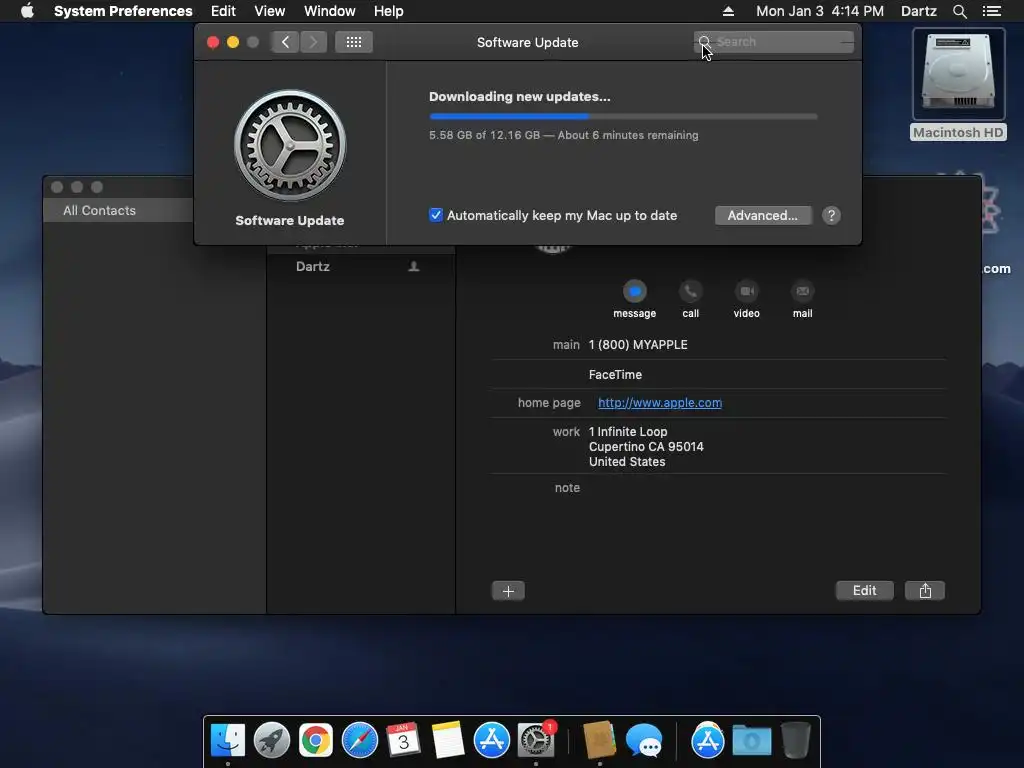1024x768 pixels.
Task: Click the share button in Contacts
Action: coord(925,590)
